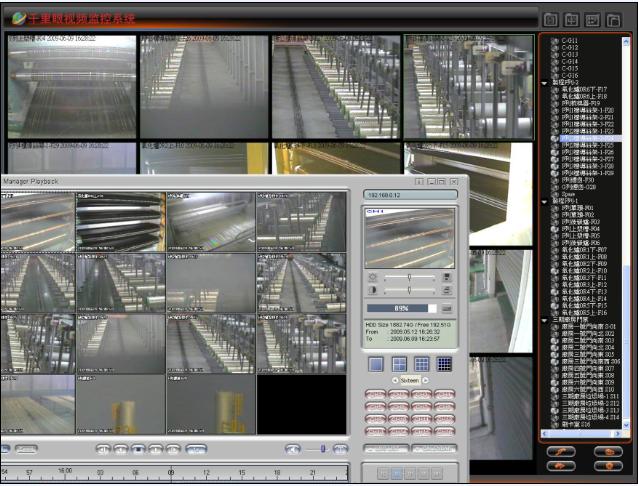Select the tree row ending in F16

tap(584, 313)
